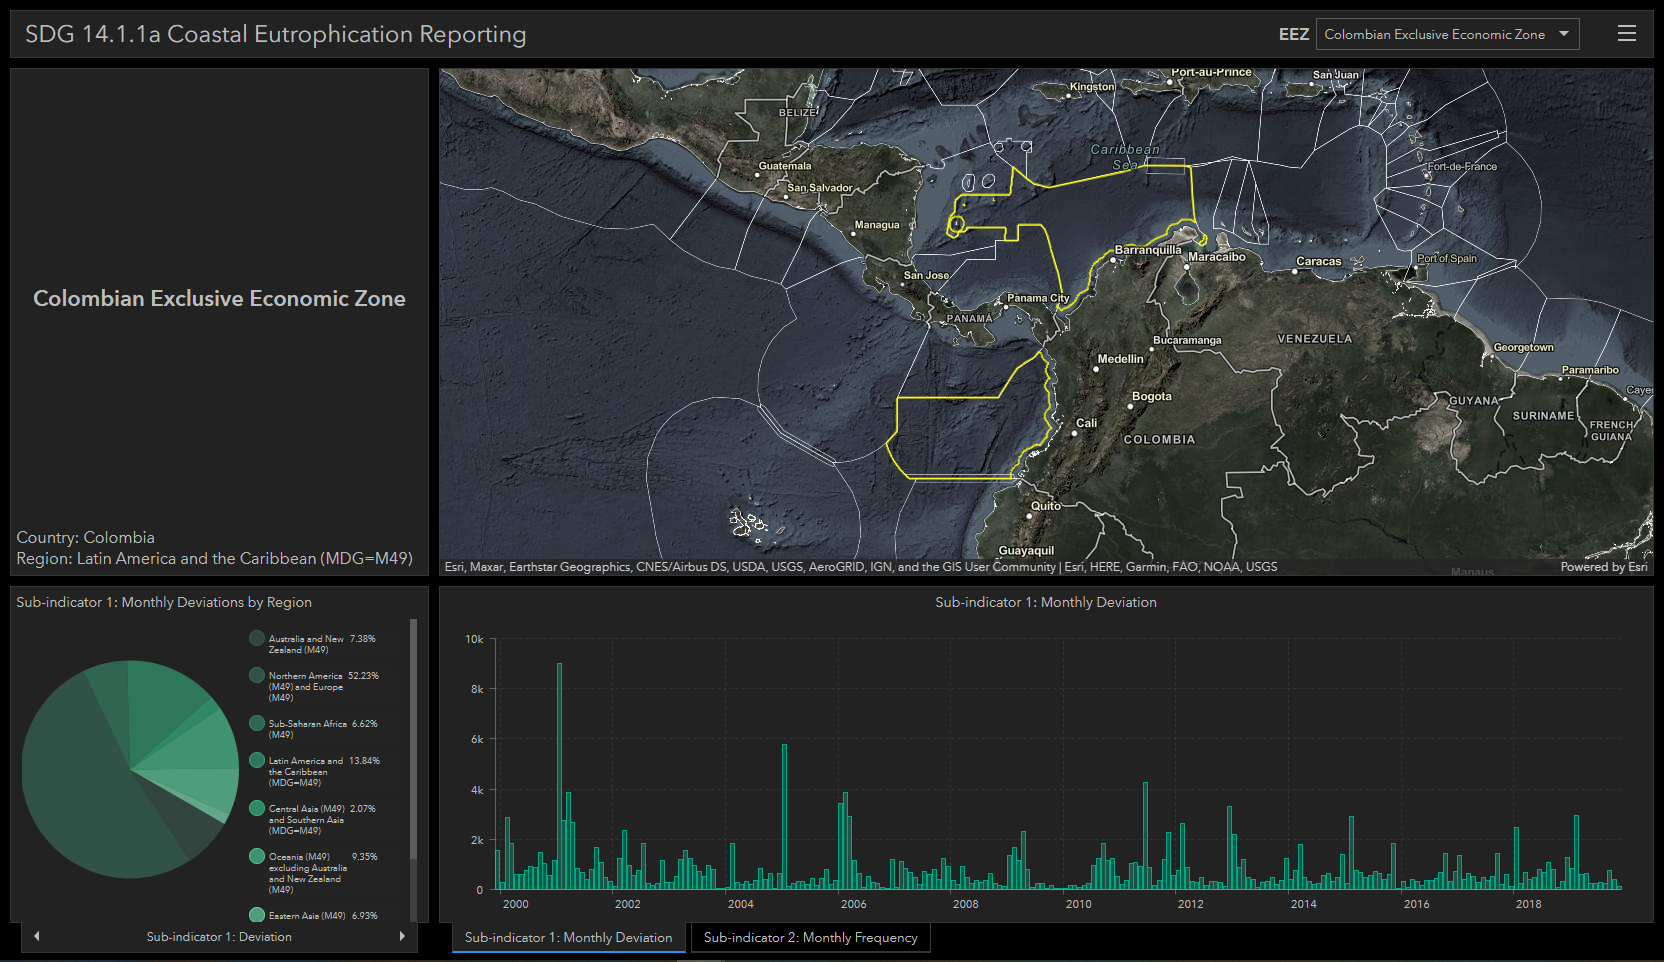Toggle the Central Asia and Southern Asia legend entry
Viewport: 1664px width, 962px height.
(257, 808)
